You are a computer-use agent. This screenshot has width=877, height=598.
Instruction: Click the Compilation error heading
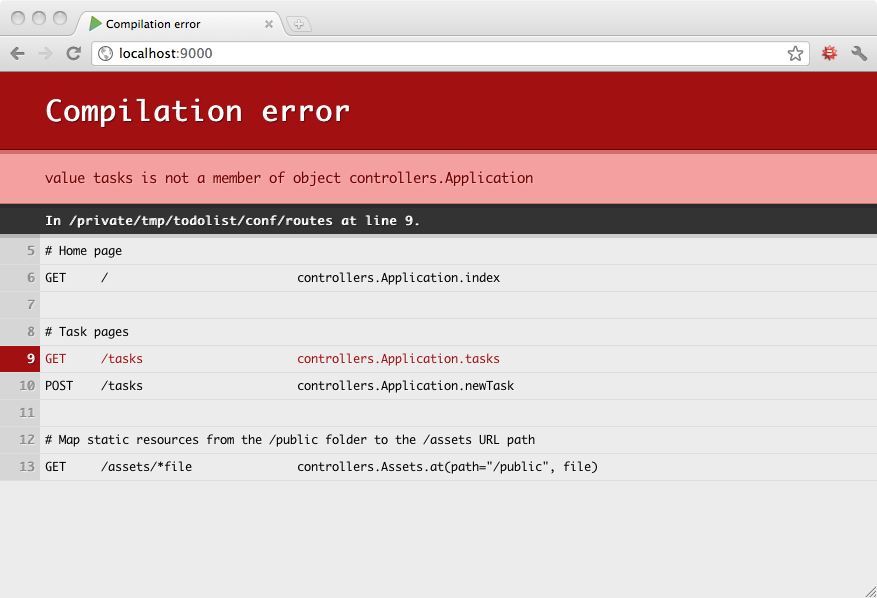(x=198, y=111)
